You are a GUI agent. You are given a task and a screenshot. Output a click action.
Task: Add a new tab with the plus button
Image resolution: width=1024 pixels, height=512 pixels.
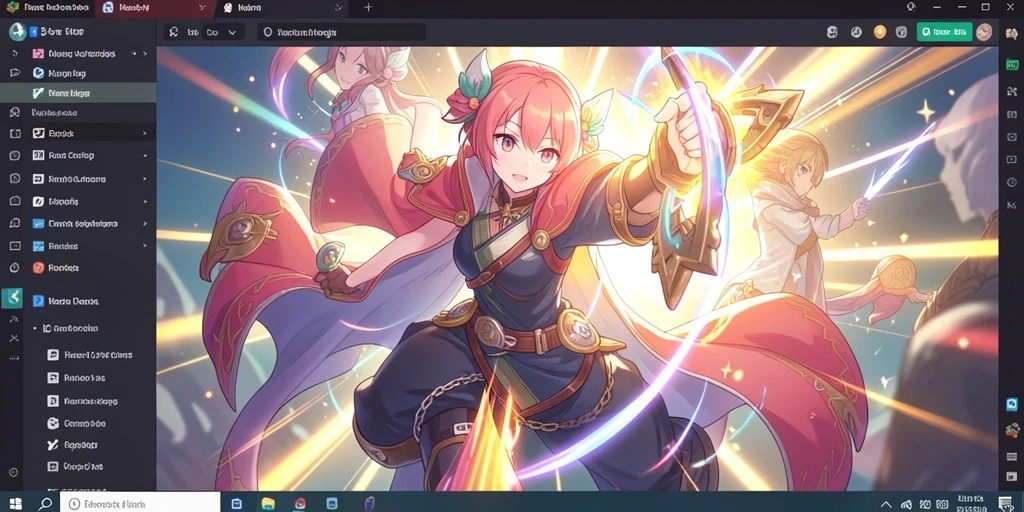pyautogui.click(x=368, y=7)
